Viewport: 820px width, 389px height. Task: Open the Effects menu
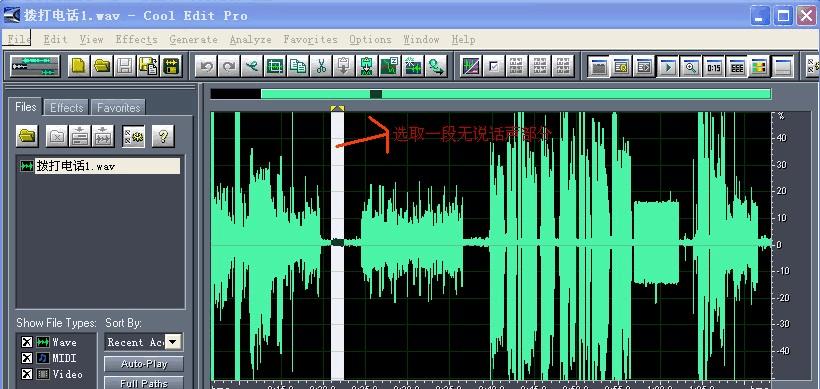[136, 39]
